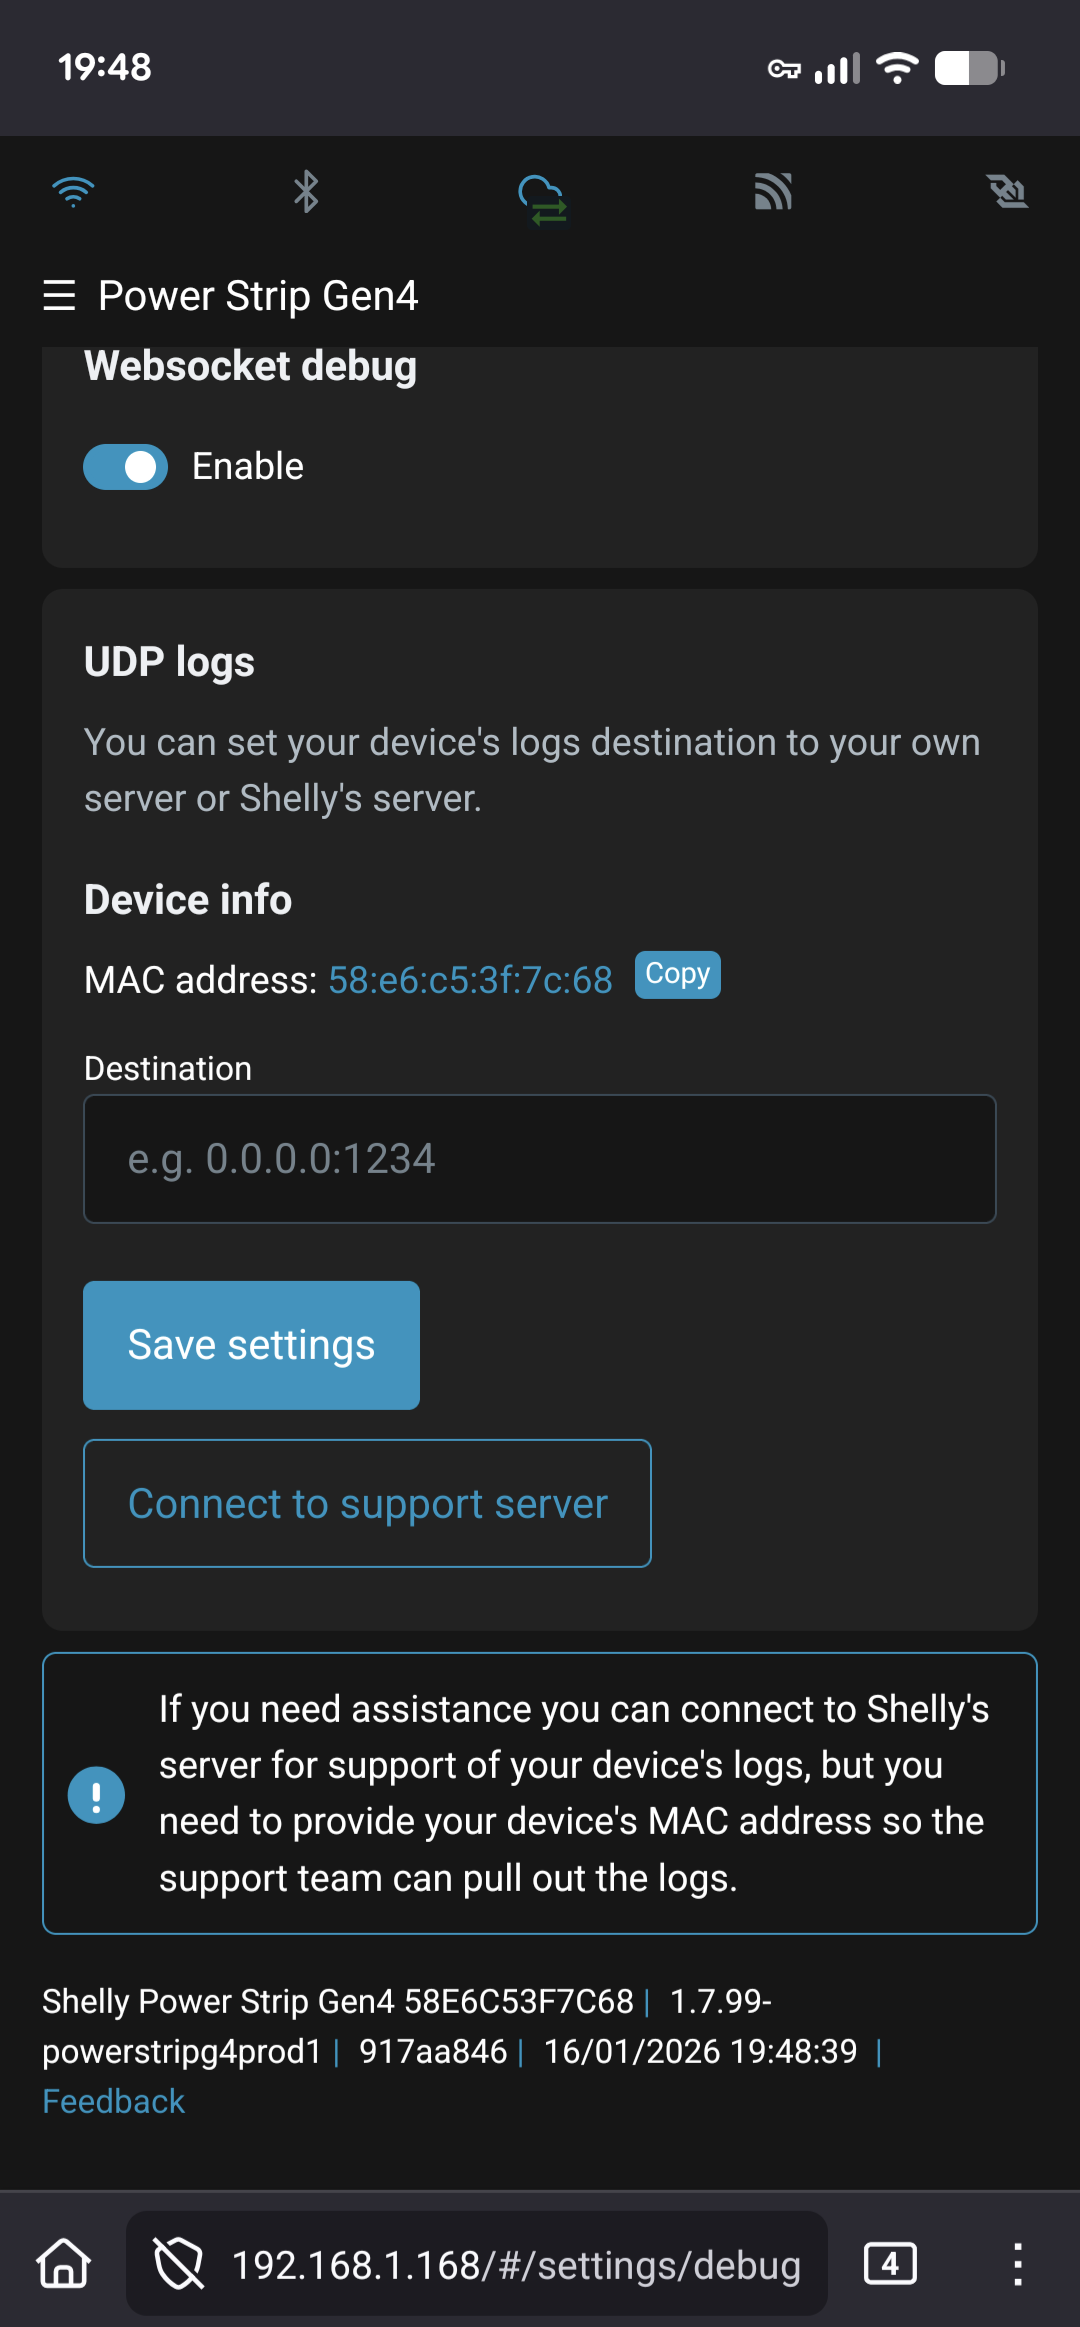Tap the tracking protection shield icon
Viewport: 1080px width, 2327px height.
[x=178, y=2264]
